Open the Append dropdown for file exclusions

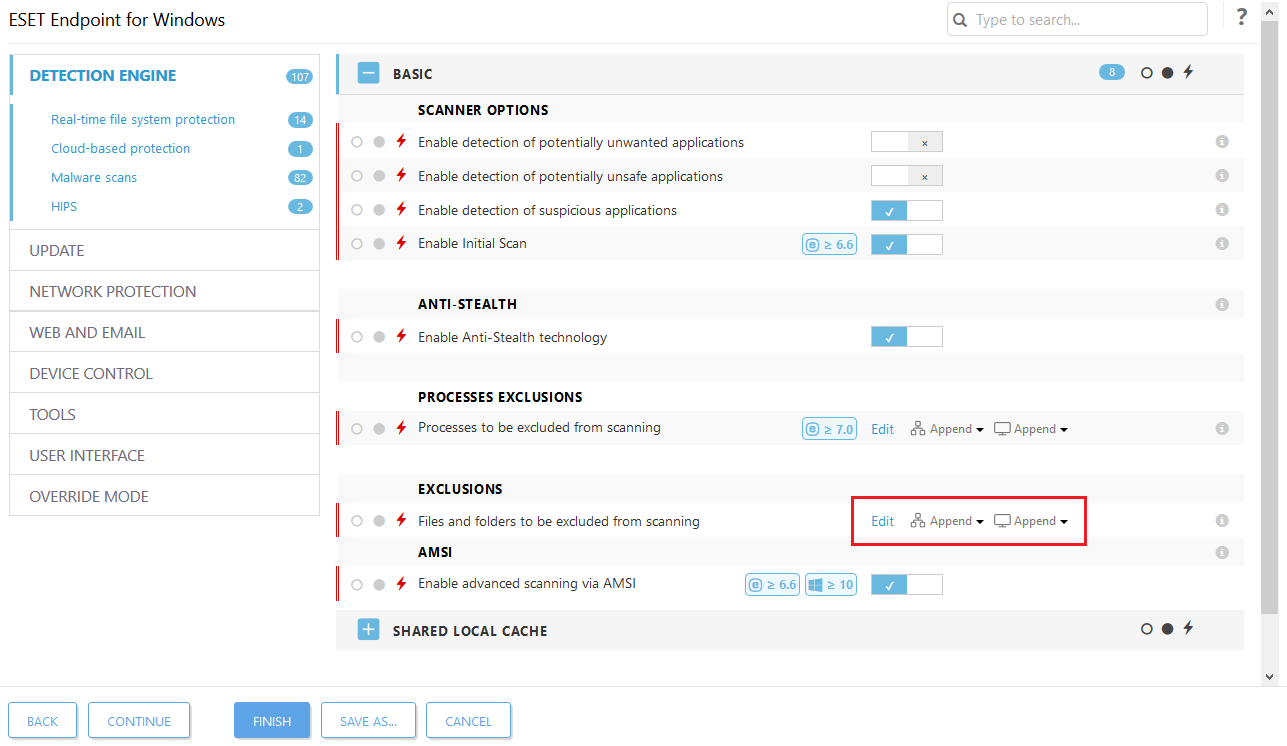point(947,520)
